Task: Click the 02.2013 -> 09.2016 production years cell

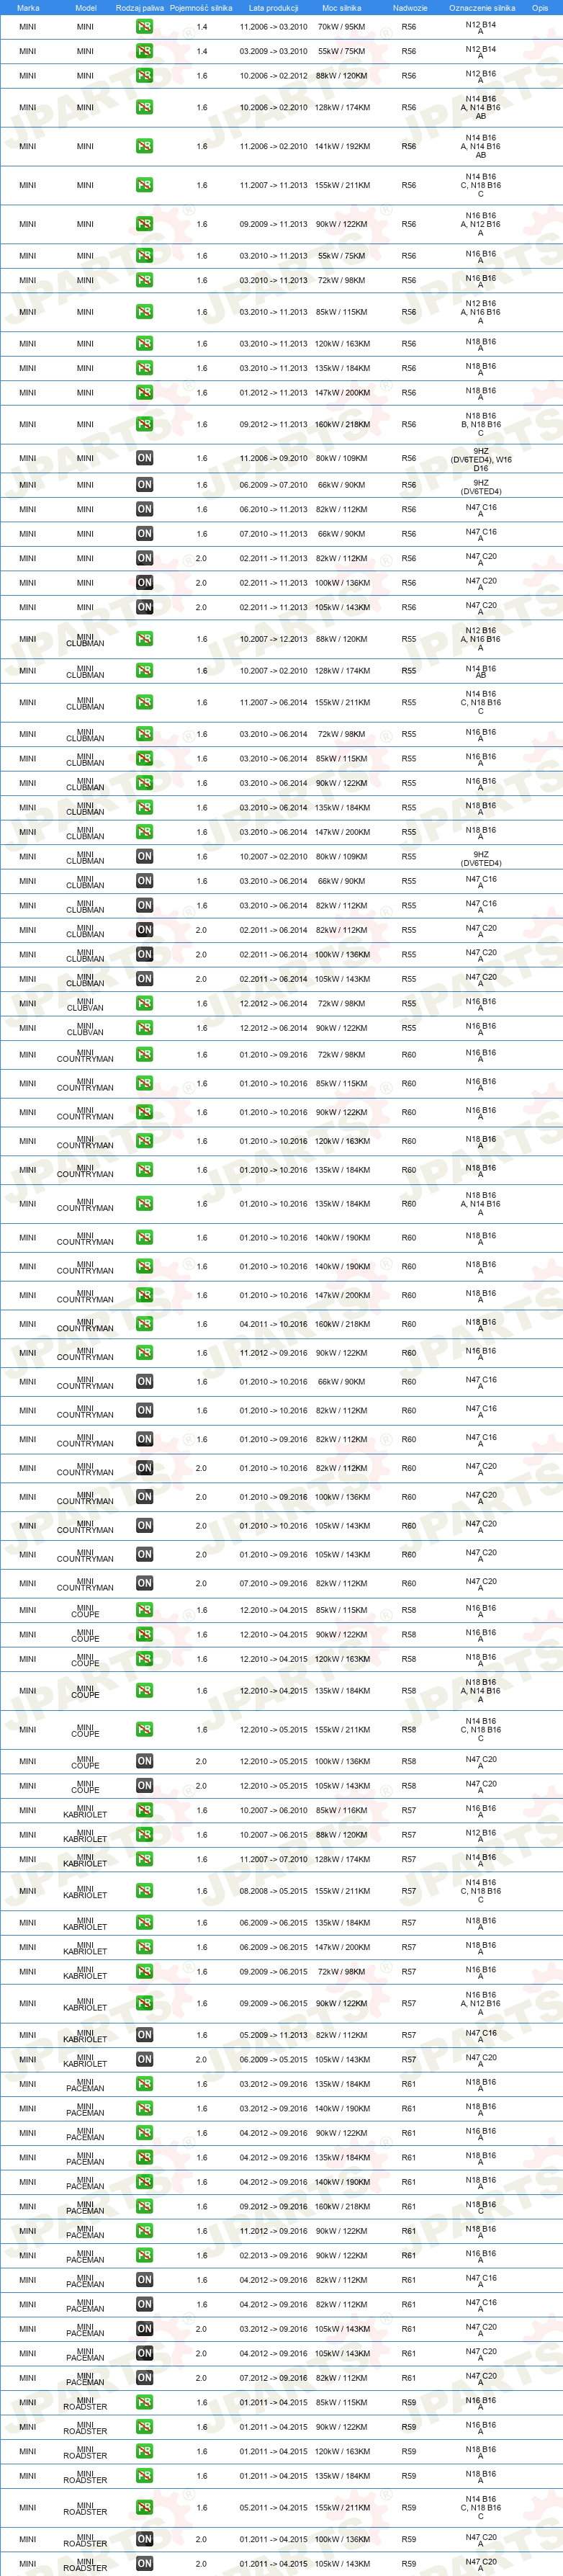Action: tap(274, 2255)
